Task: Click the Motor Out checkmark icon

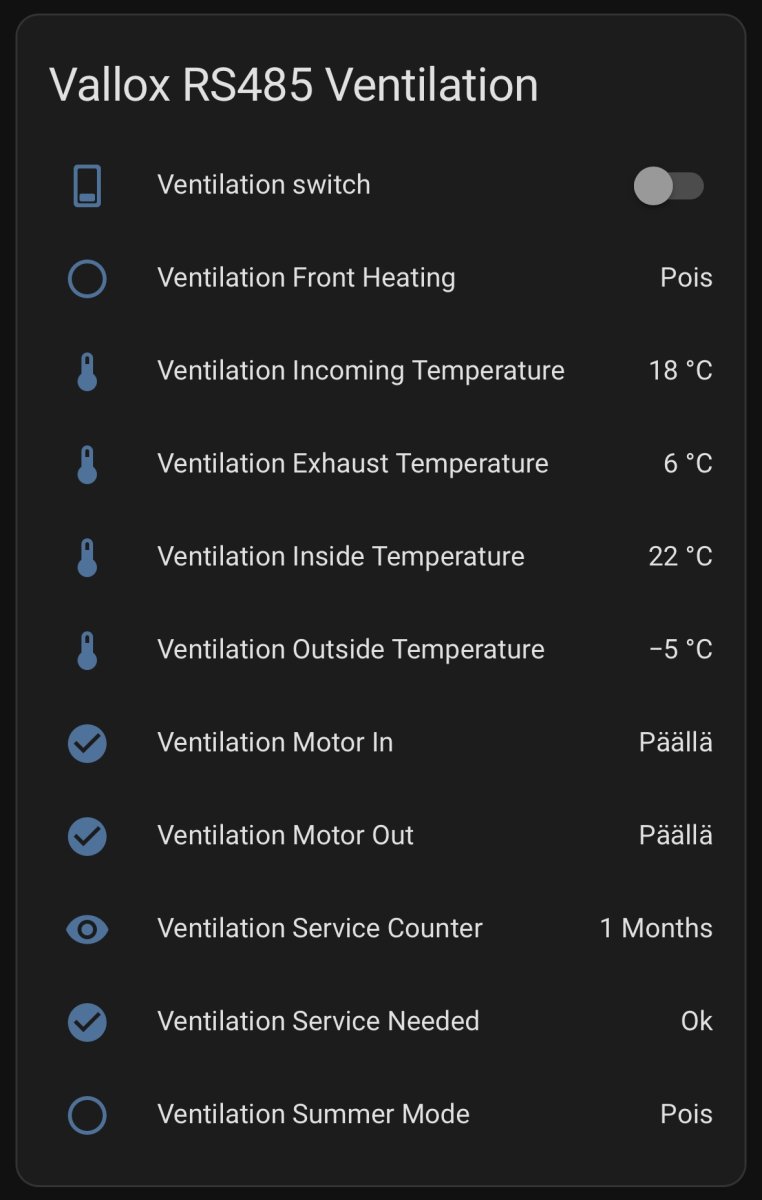Action: (x=87, y=836)
